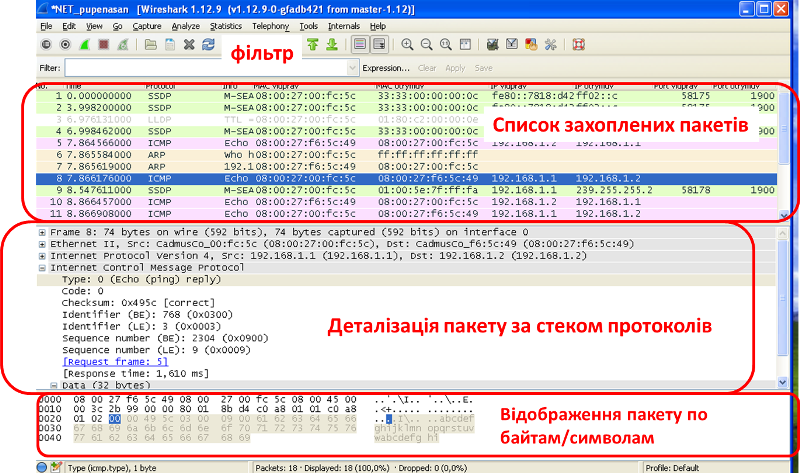Expand the Ethernet II tree node

(41, 243)
